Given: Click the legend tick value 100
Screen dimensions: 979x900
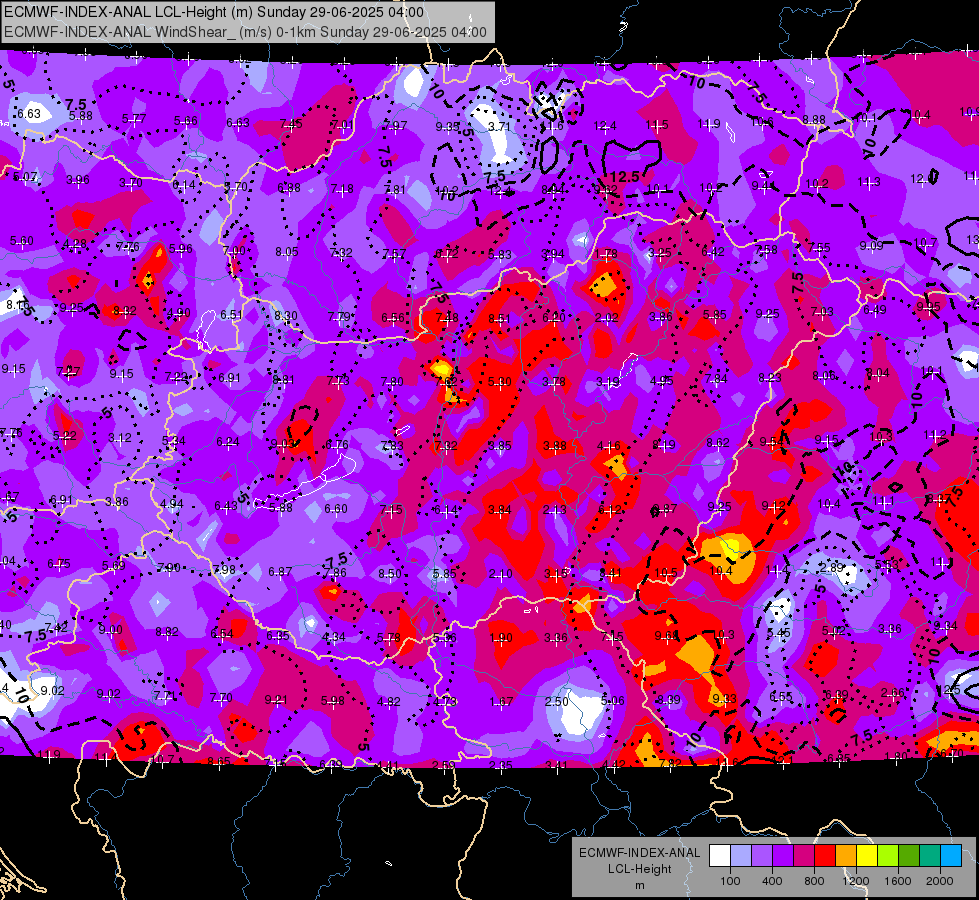Looking at the screenshot, I should click(730, 881).
